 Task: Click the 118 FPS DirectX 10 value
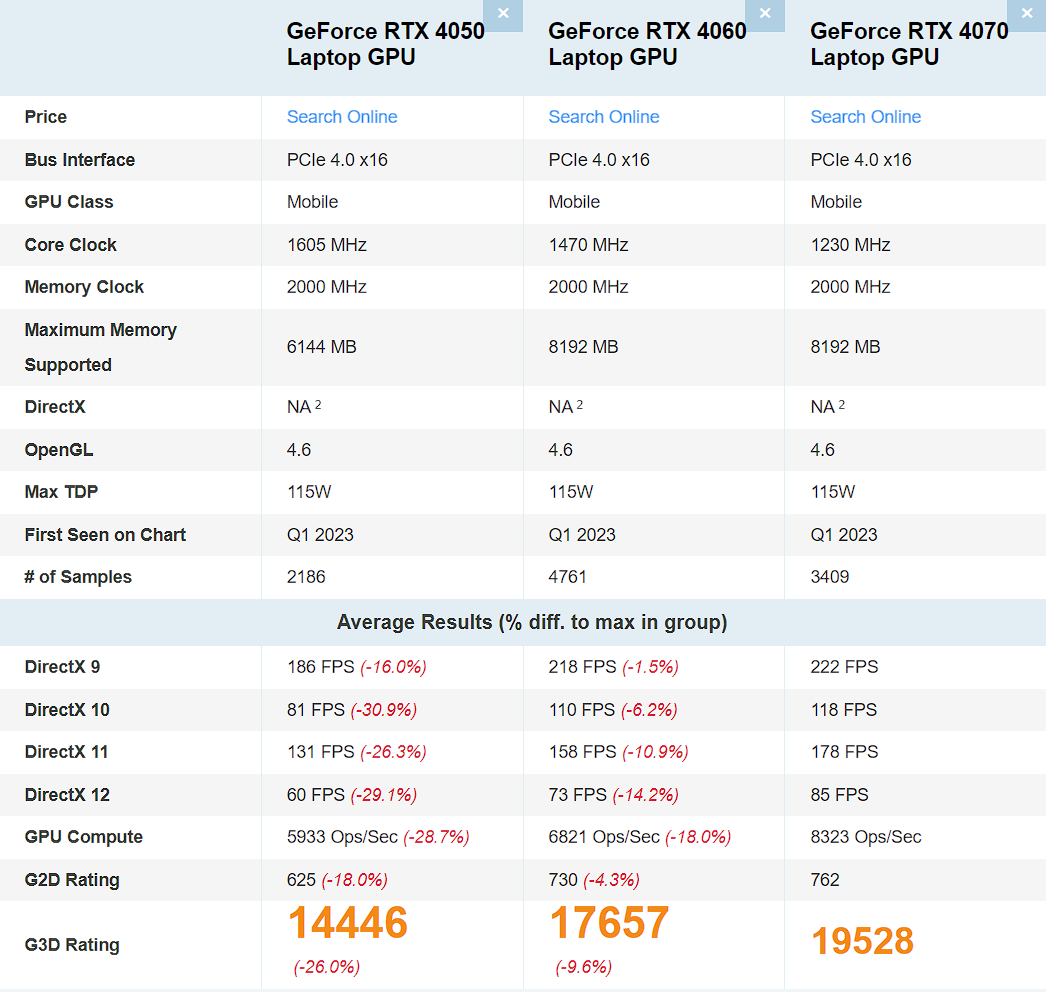click(x=843, y=710)
